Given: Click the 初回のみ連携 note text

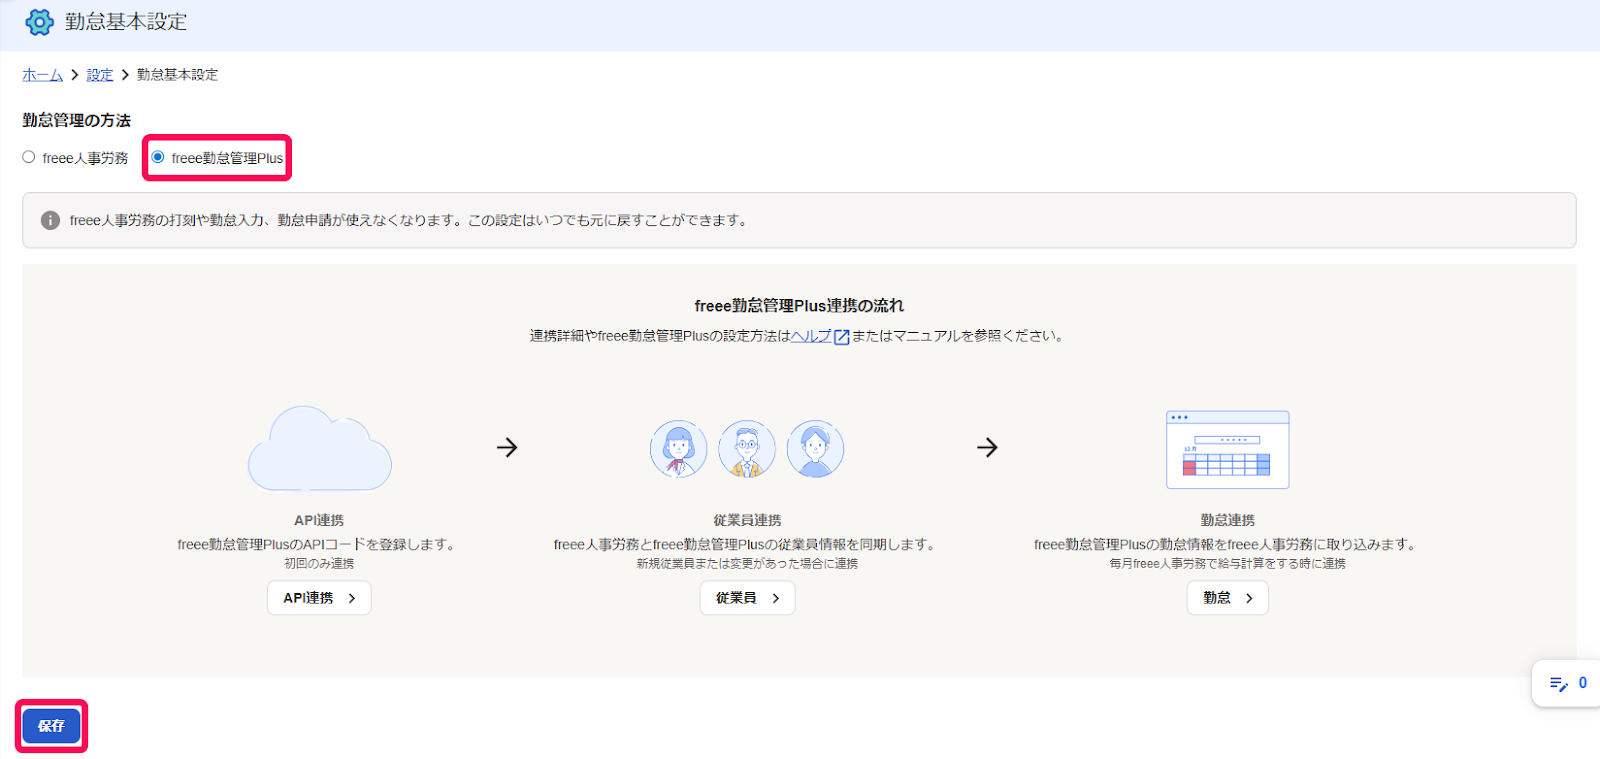Looking at the screenshot, I should click(319, 564).
